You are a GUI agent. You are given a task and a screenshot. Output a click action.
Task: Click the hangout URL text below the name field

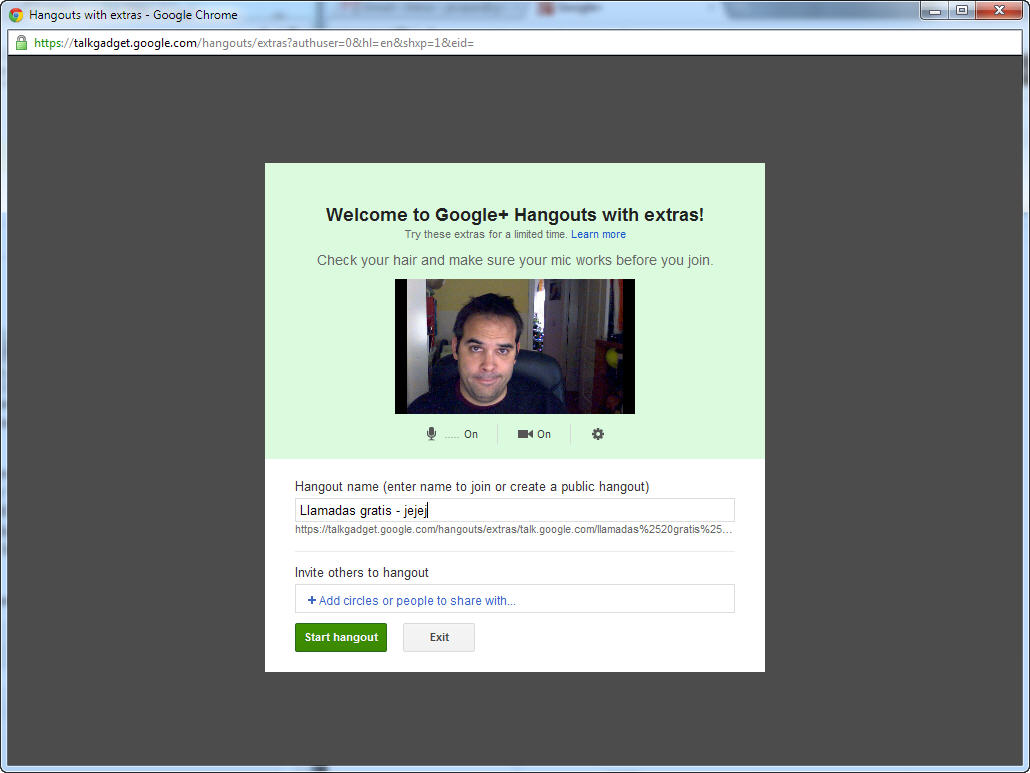click(513, 529)
